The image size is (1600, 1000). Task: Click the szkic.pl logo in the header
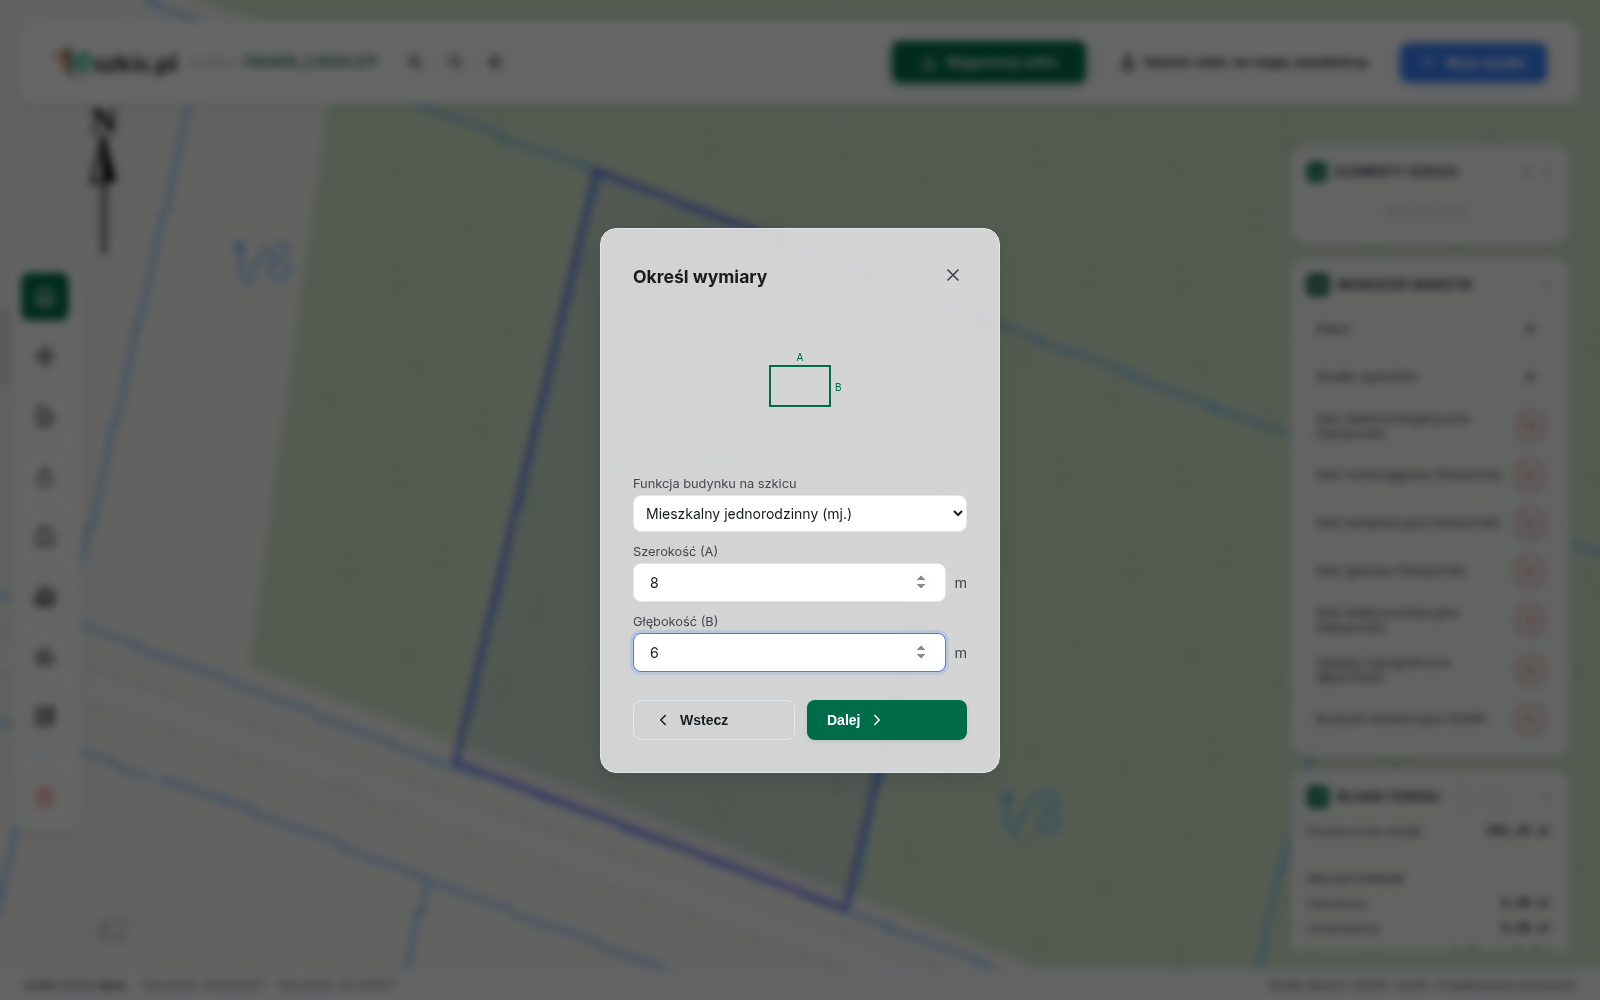click(x=118, y=63)
